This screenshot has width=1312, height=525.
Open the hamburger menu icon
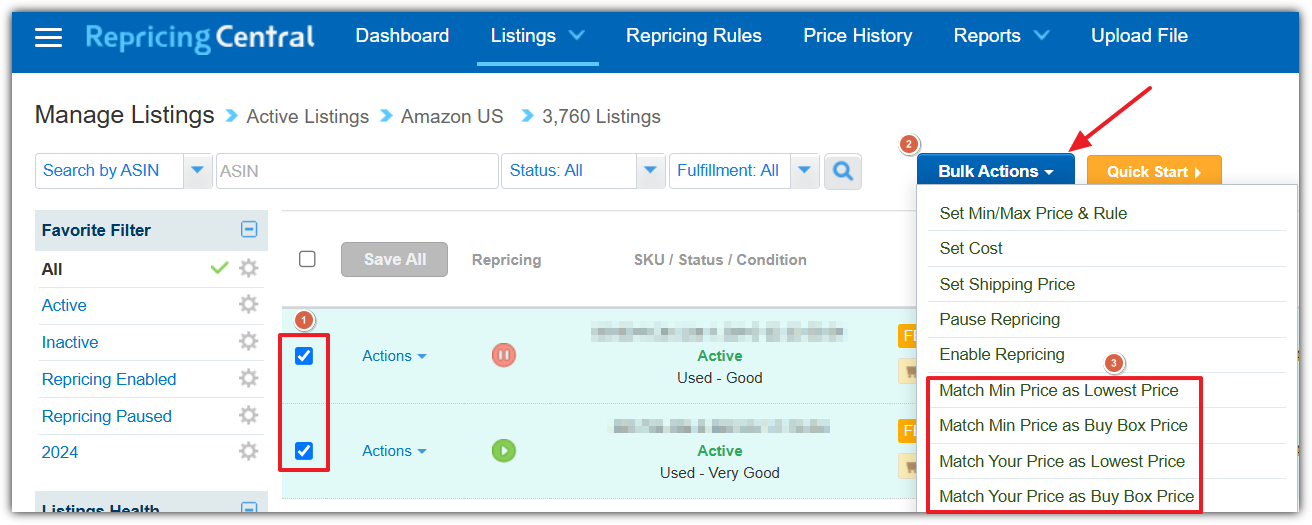pos(48,37)
